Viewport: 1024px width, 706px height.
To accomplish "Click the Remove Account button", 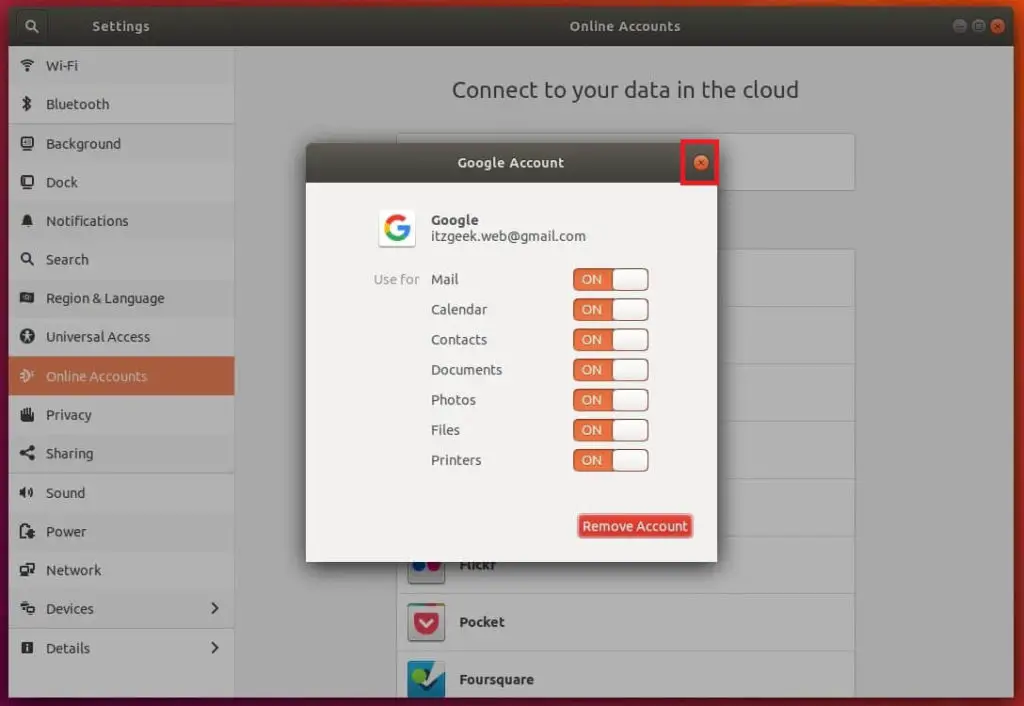I will point(635,526).
